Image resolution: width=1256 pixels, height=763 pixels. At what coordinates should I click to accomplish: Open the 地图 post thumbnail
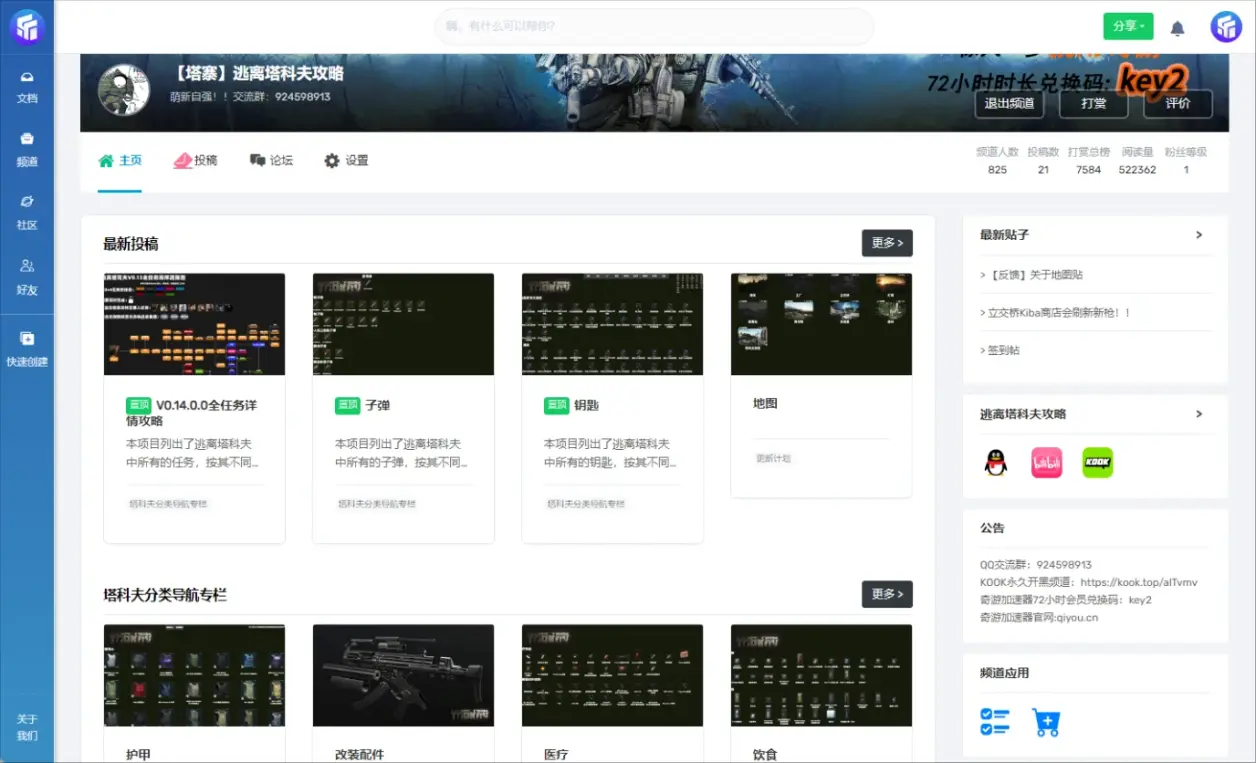[821, 324]
